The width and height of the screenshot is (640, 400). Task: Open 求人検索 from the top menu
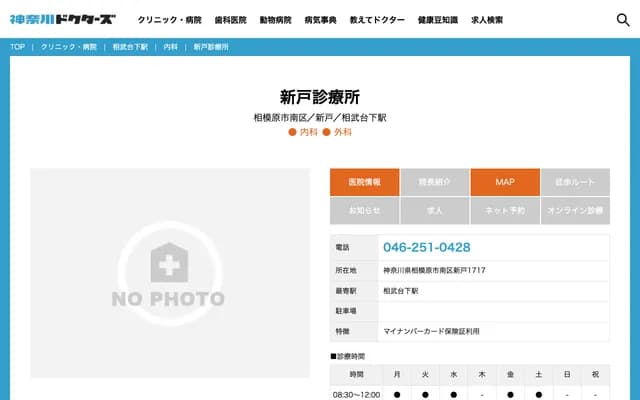(487, 20)
